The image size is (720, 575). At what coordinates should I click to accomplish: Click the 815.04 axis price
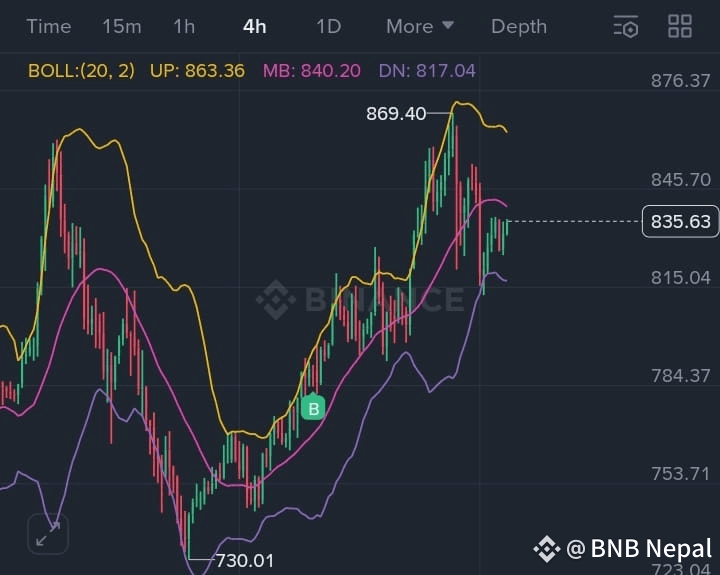681,277
